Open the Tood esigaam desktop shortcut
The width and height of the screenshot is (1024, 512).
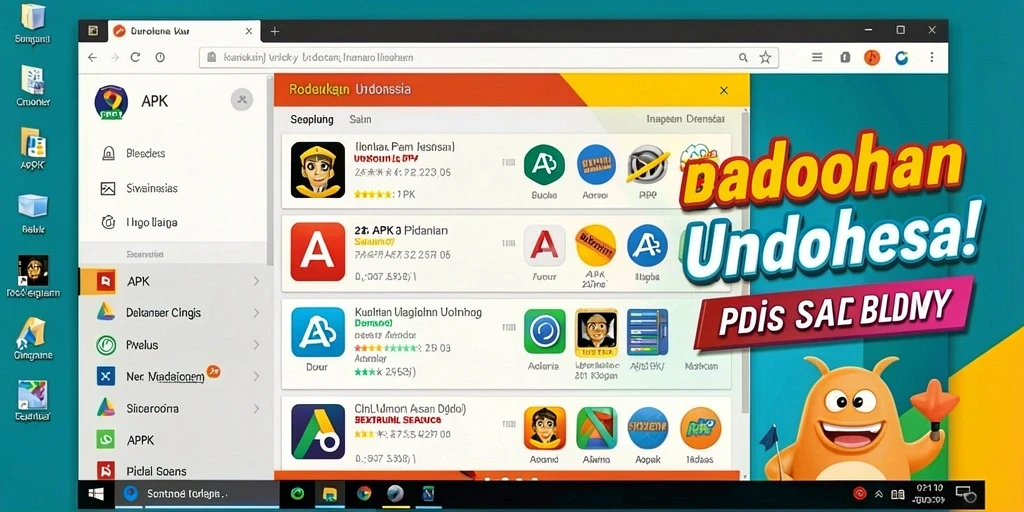[33, 276]
